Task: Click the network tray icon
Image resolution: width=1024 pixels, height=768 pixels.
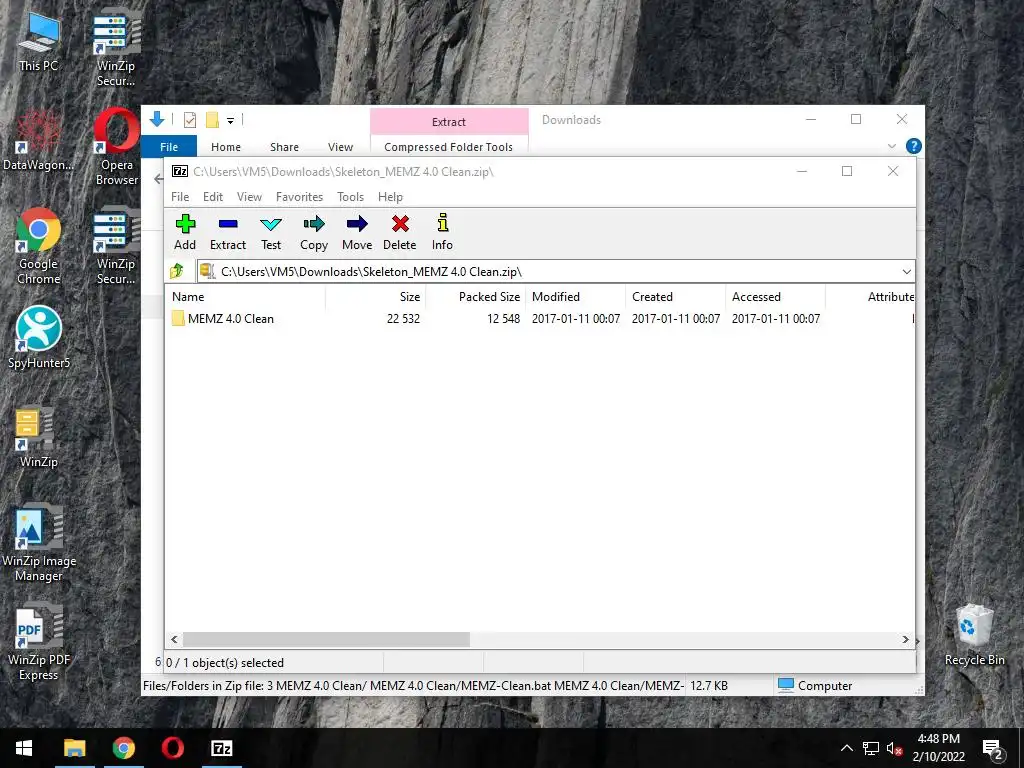Action: (x=871, y=748)
